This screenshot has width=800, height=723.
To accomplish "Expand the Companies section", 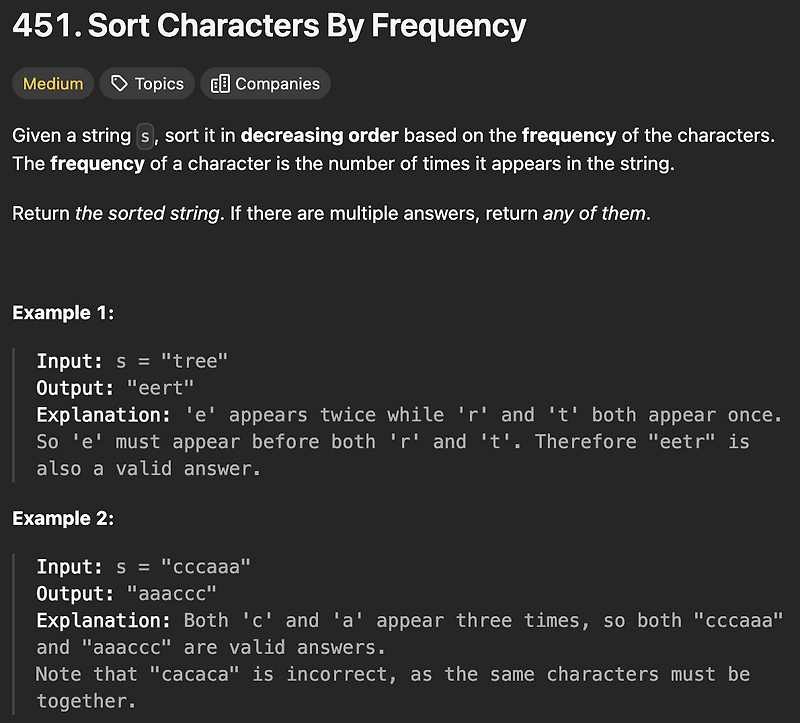I will pyautogui.click(x=265, y=83).
